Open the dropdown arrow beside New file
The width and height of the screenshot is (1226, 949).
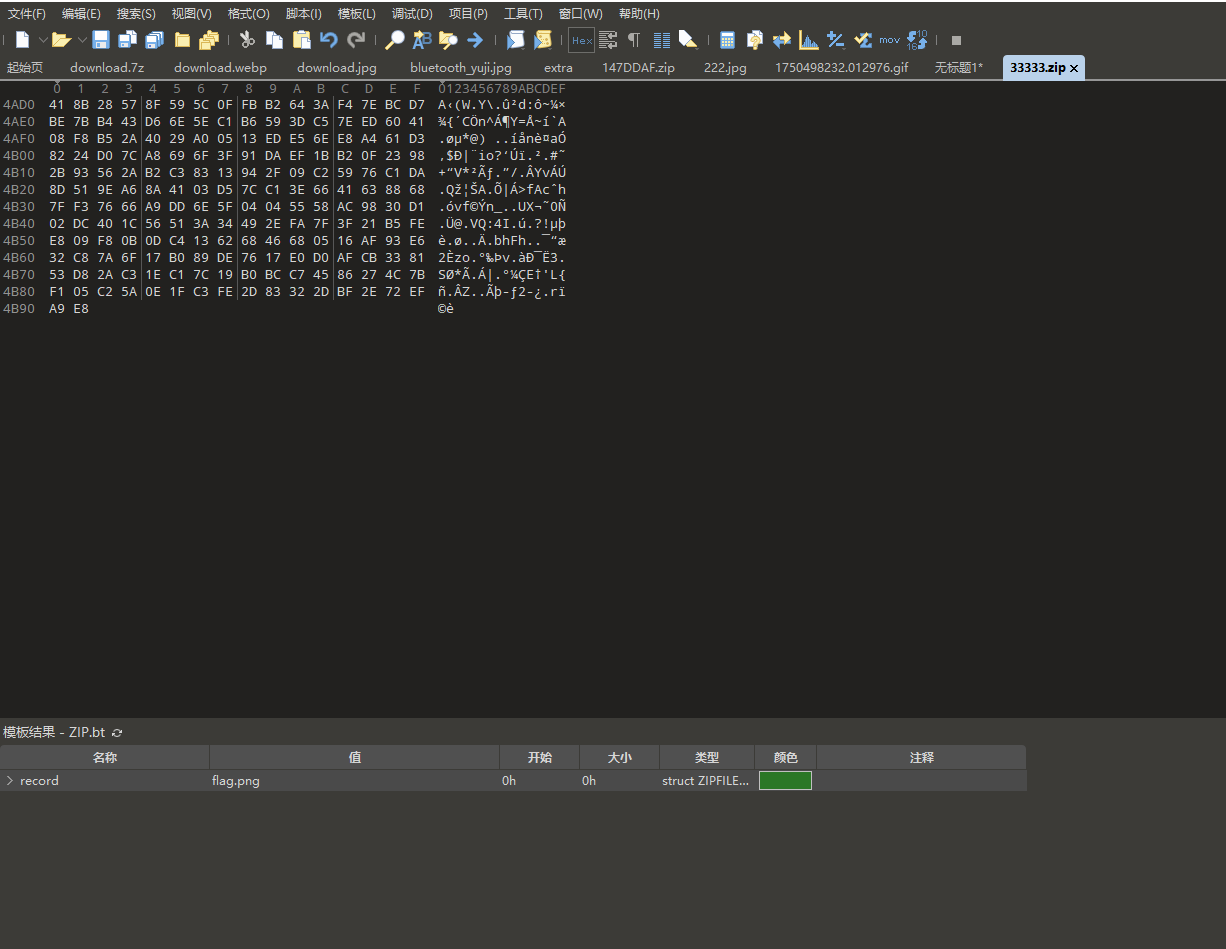click(x=42, y=40)
